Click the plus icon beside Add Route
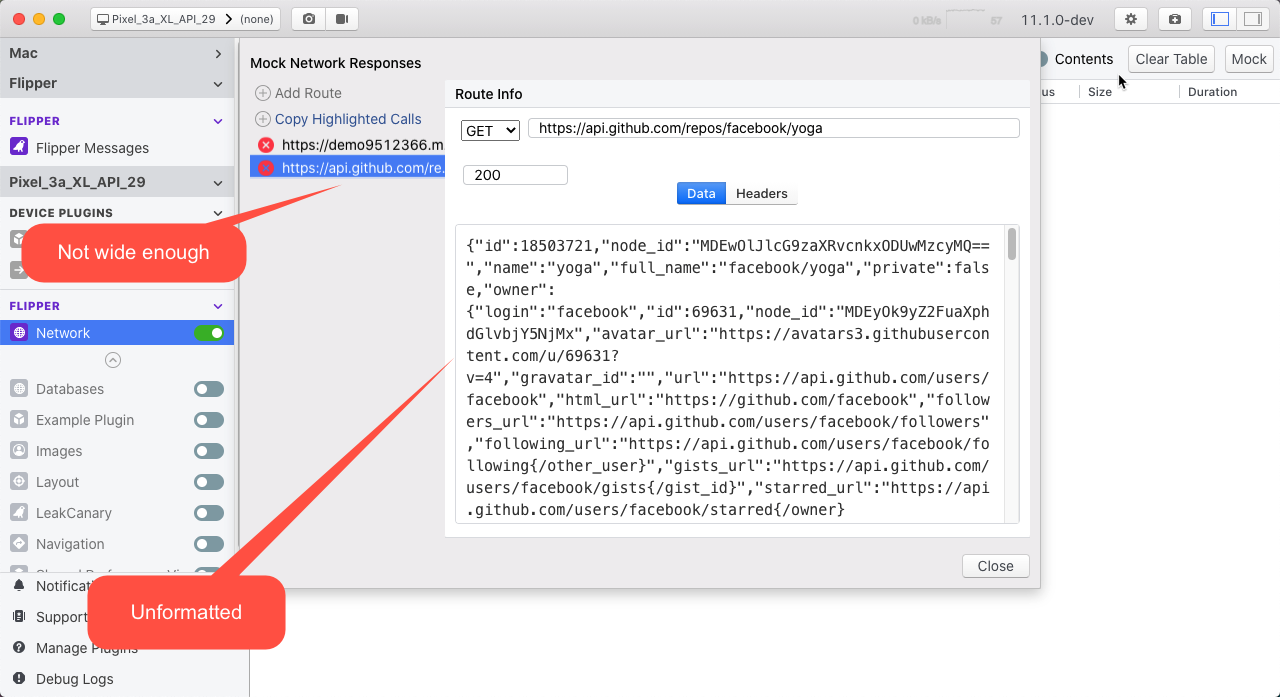1280x697 pixels. 263,93
